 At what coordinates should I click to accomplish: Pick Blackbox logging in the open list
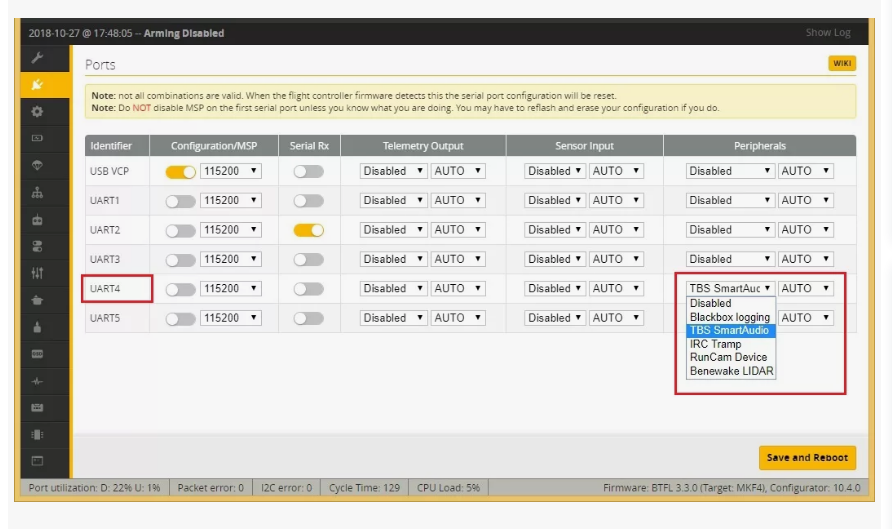tap(730, 317)
